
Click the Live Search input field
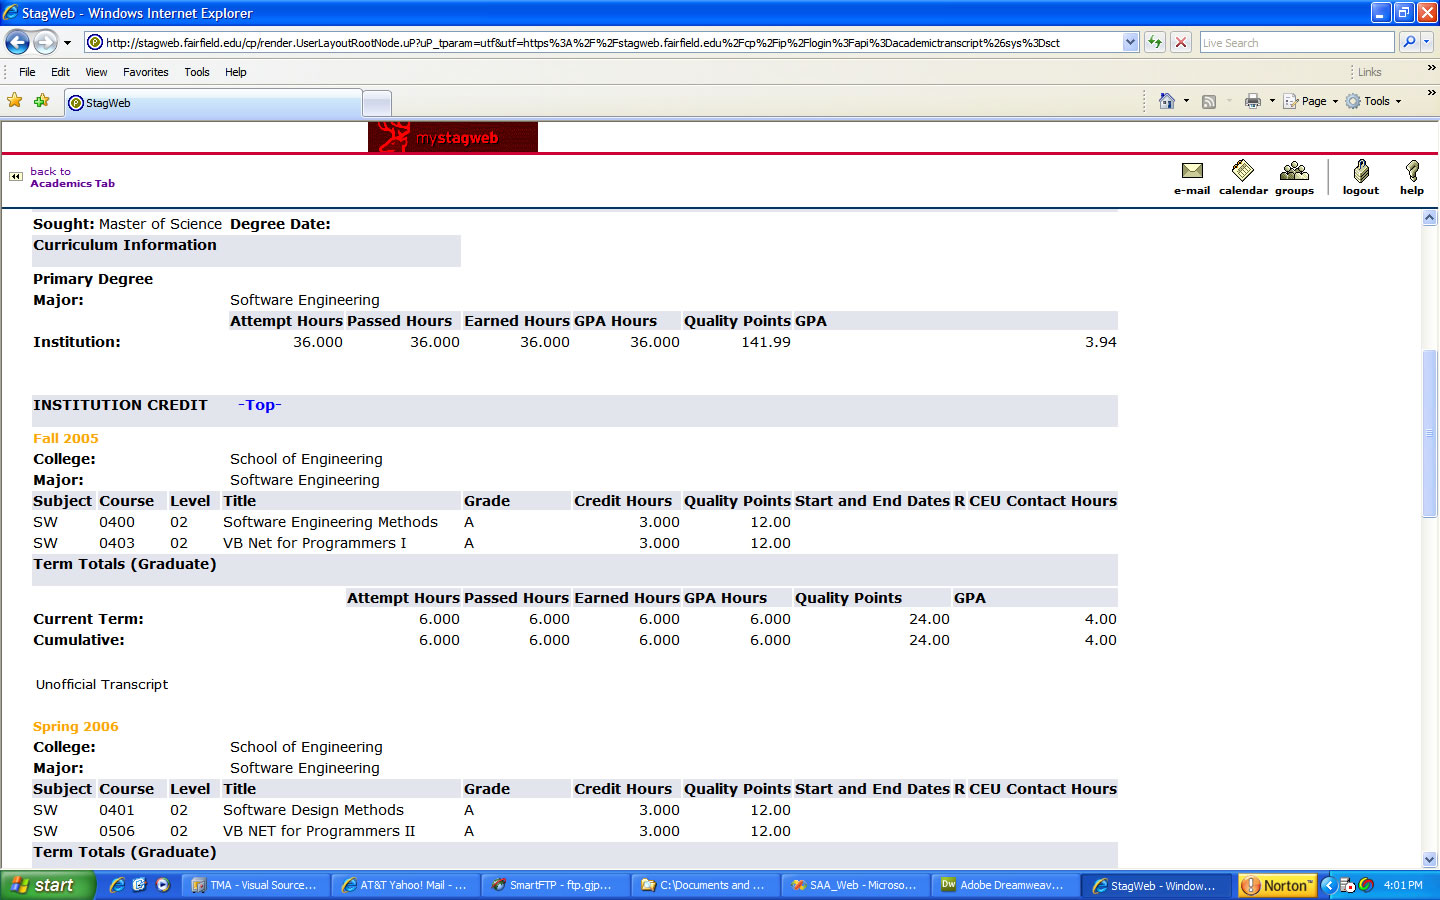coord(1296,42)
